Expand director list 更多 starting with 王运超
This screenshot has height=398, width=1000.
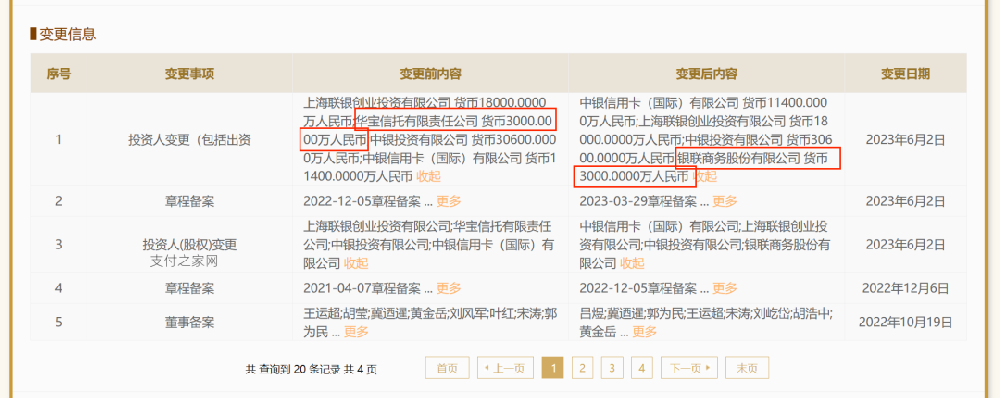pos(357,332)
